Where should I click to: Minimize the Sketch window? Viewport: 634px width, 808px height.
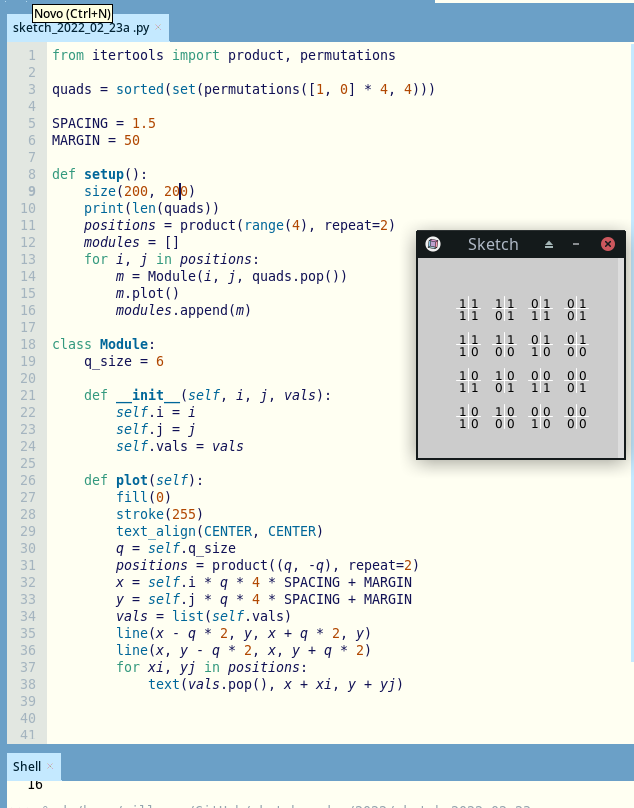[x=576, y=244]
